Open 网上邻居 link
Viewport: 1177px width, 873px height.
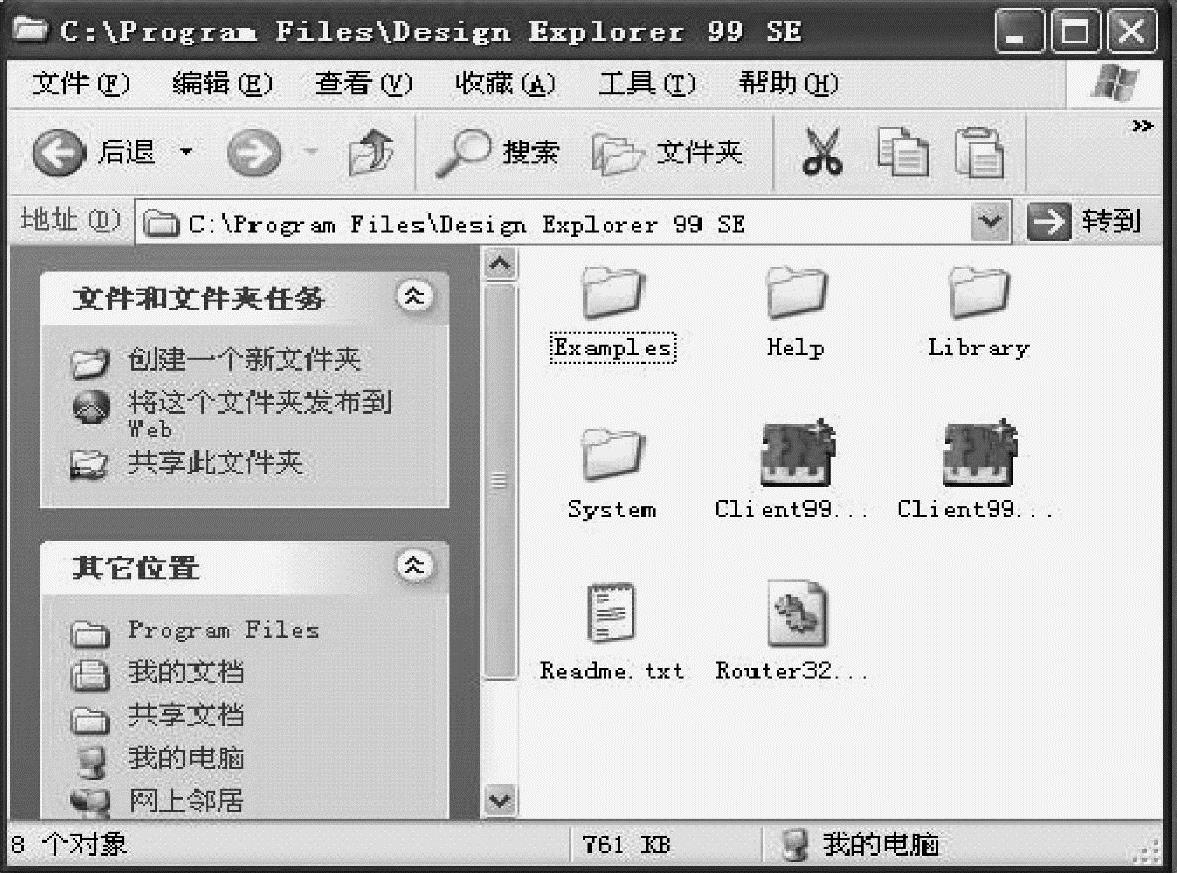185,801
